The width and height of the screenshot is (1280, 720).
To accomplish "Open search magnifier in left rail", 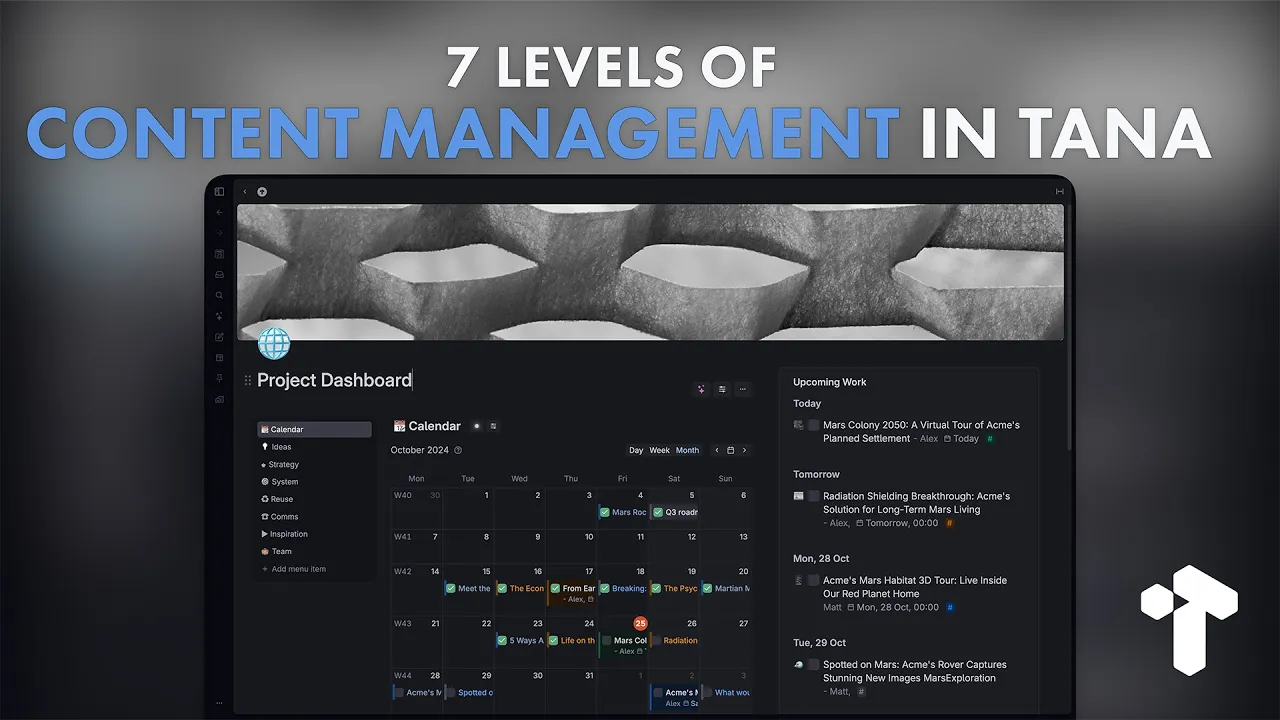I will coord(219,296).
